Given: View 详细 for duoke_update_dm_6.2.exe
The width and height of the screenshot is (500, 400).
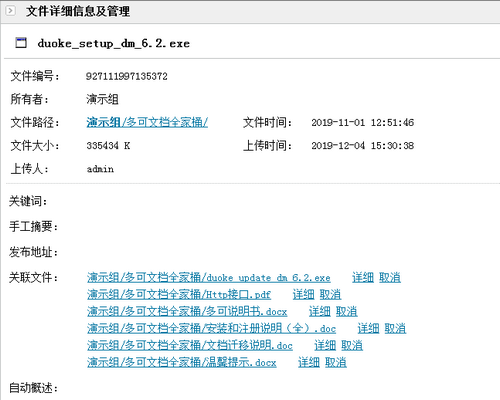Looking at the screenshot, I should point(363,277).
